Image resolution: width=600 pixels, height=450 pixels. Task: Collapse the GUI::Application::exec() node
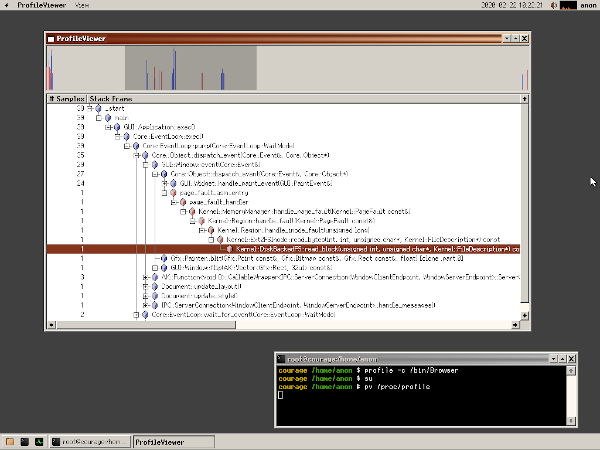point(108,127)
